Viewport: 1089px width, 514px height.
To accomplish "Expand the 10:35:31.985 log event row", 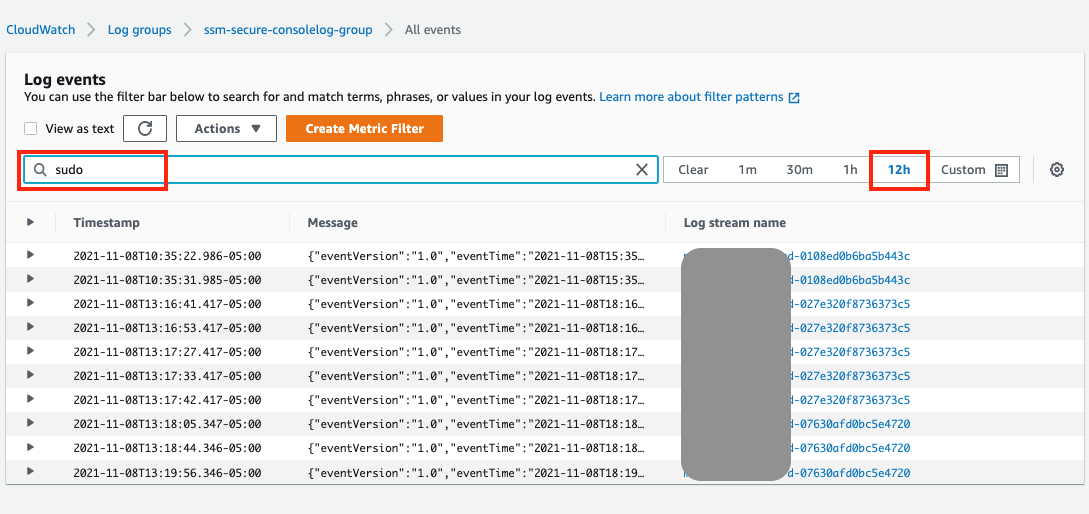I will [x=30, y=279].
